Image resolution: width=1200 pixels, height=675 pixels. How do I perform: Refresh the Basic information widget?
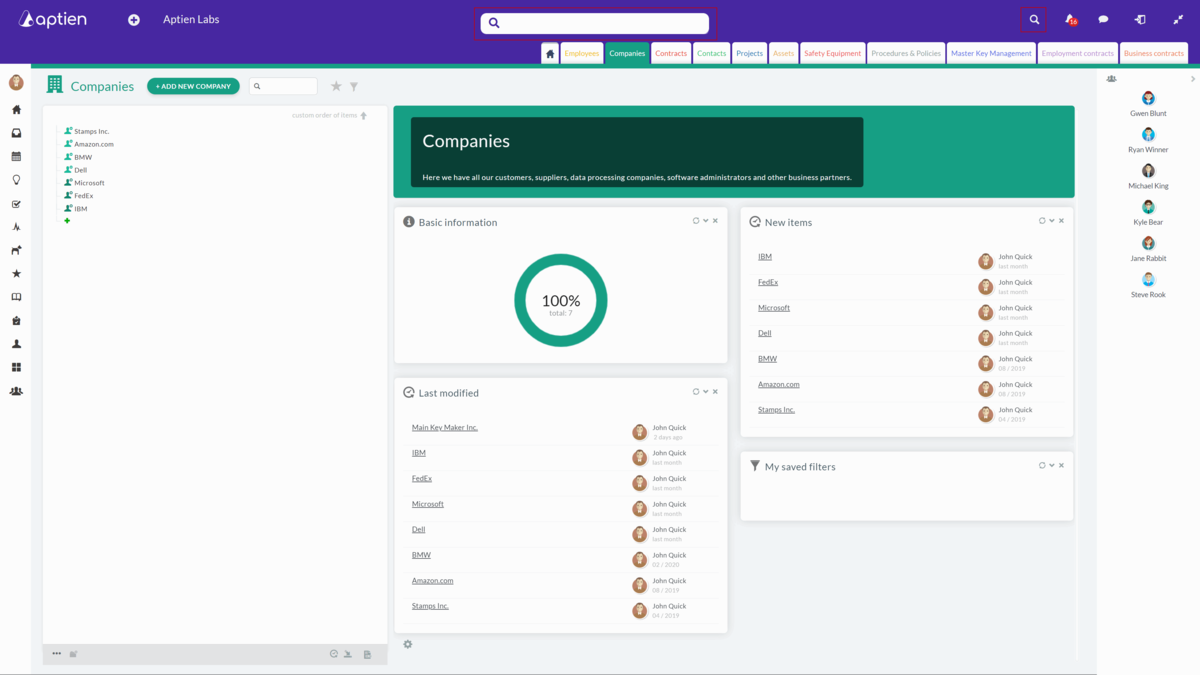(696, 221)
